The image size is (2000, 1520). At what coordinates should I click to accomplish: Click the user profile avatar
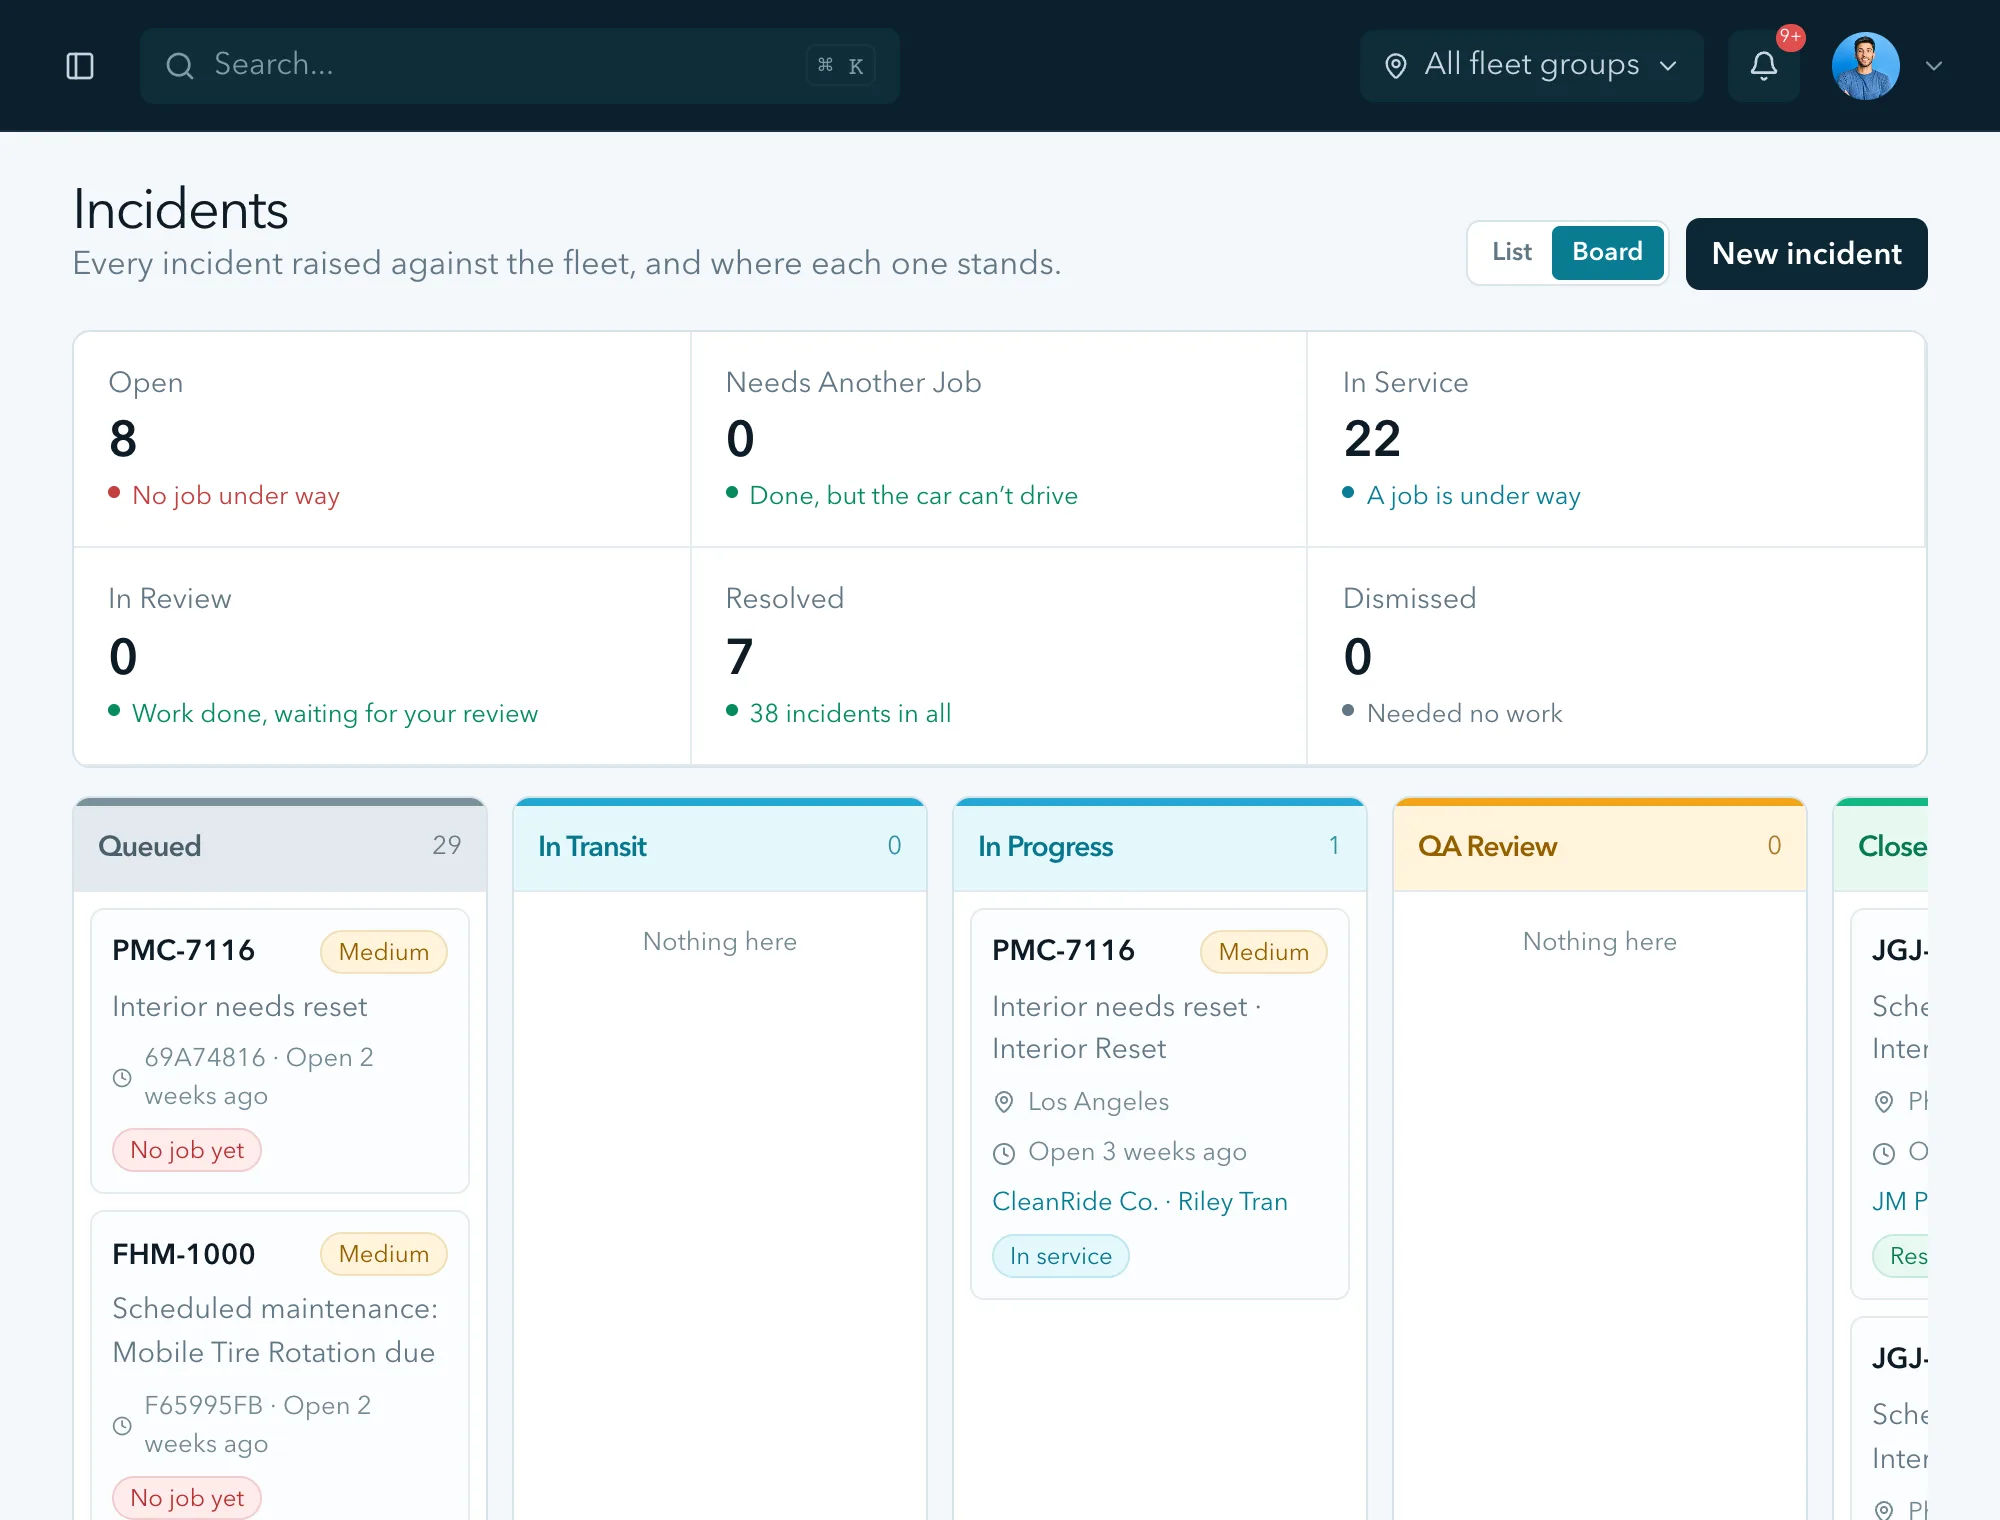pos(1866,66)
